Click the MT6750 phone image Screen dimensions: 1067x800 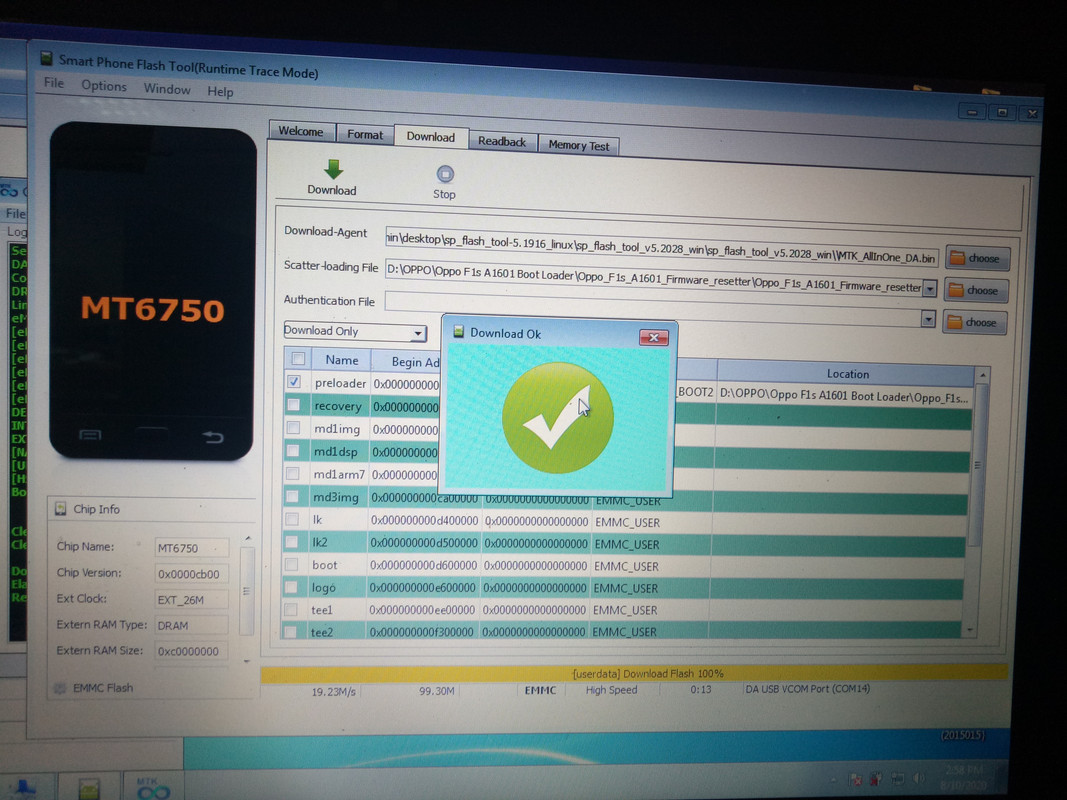tap(152, 293)
